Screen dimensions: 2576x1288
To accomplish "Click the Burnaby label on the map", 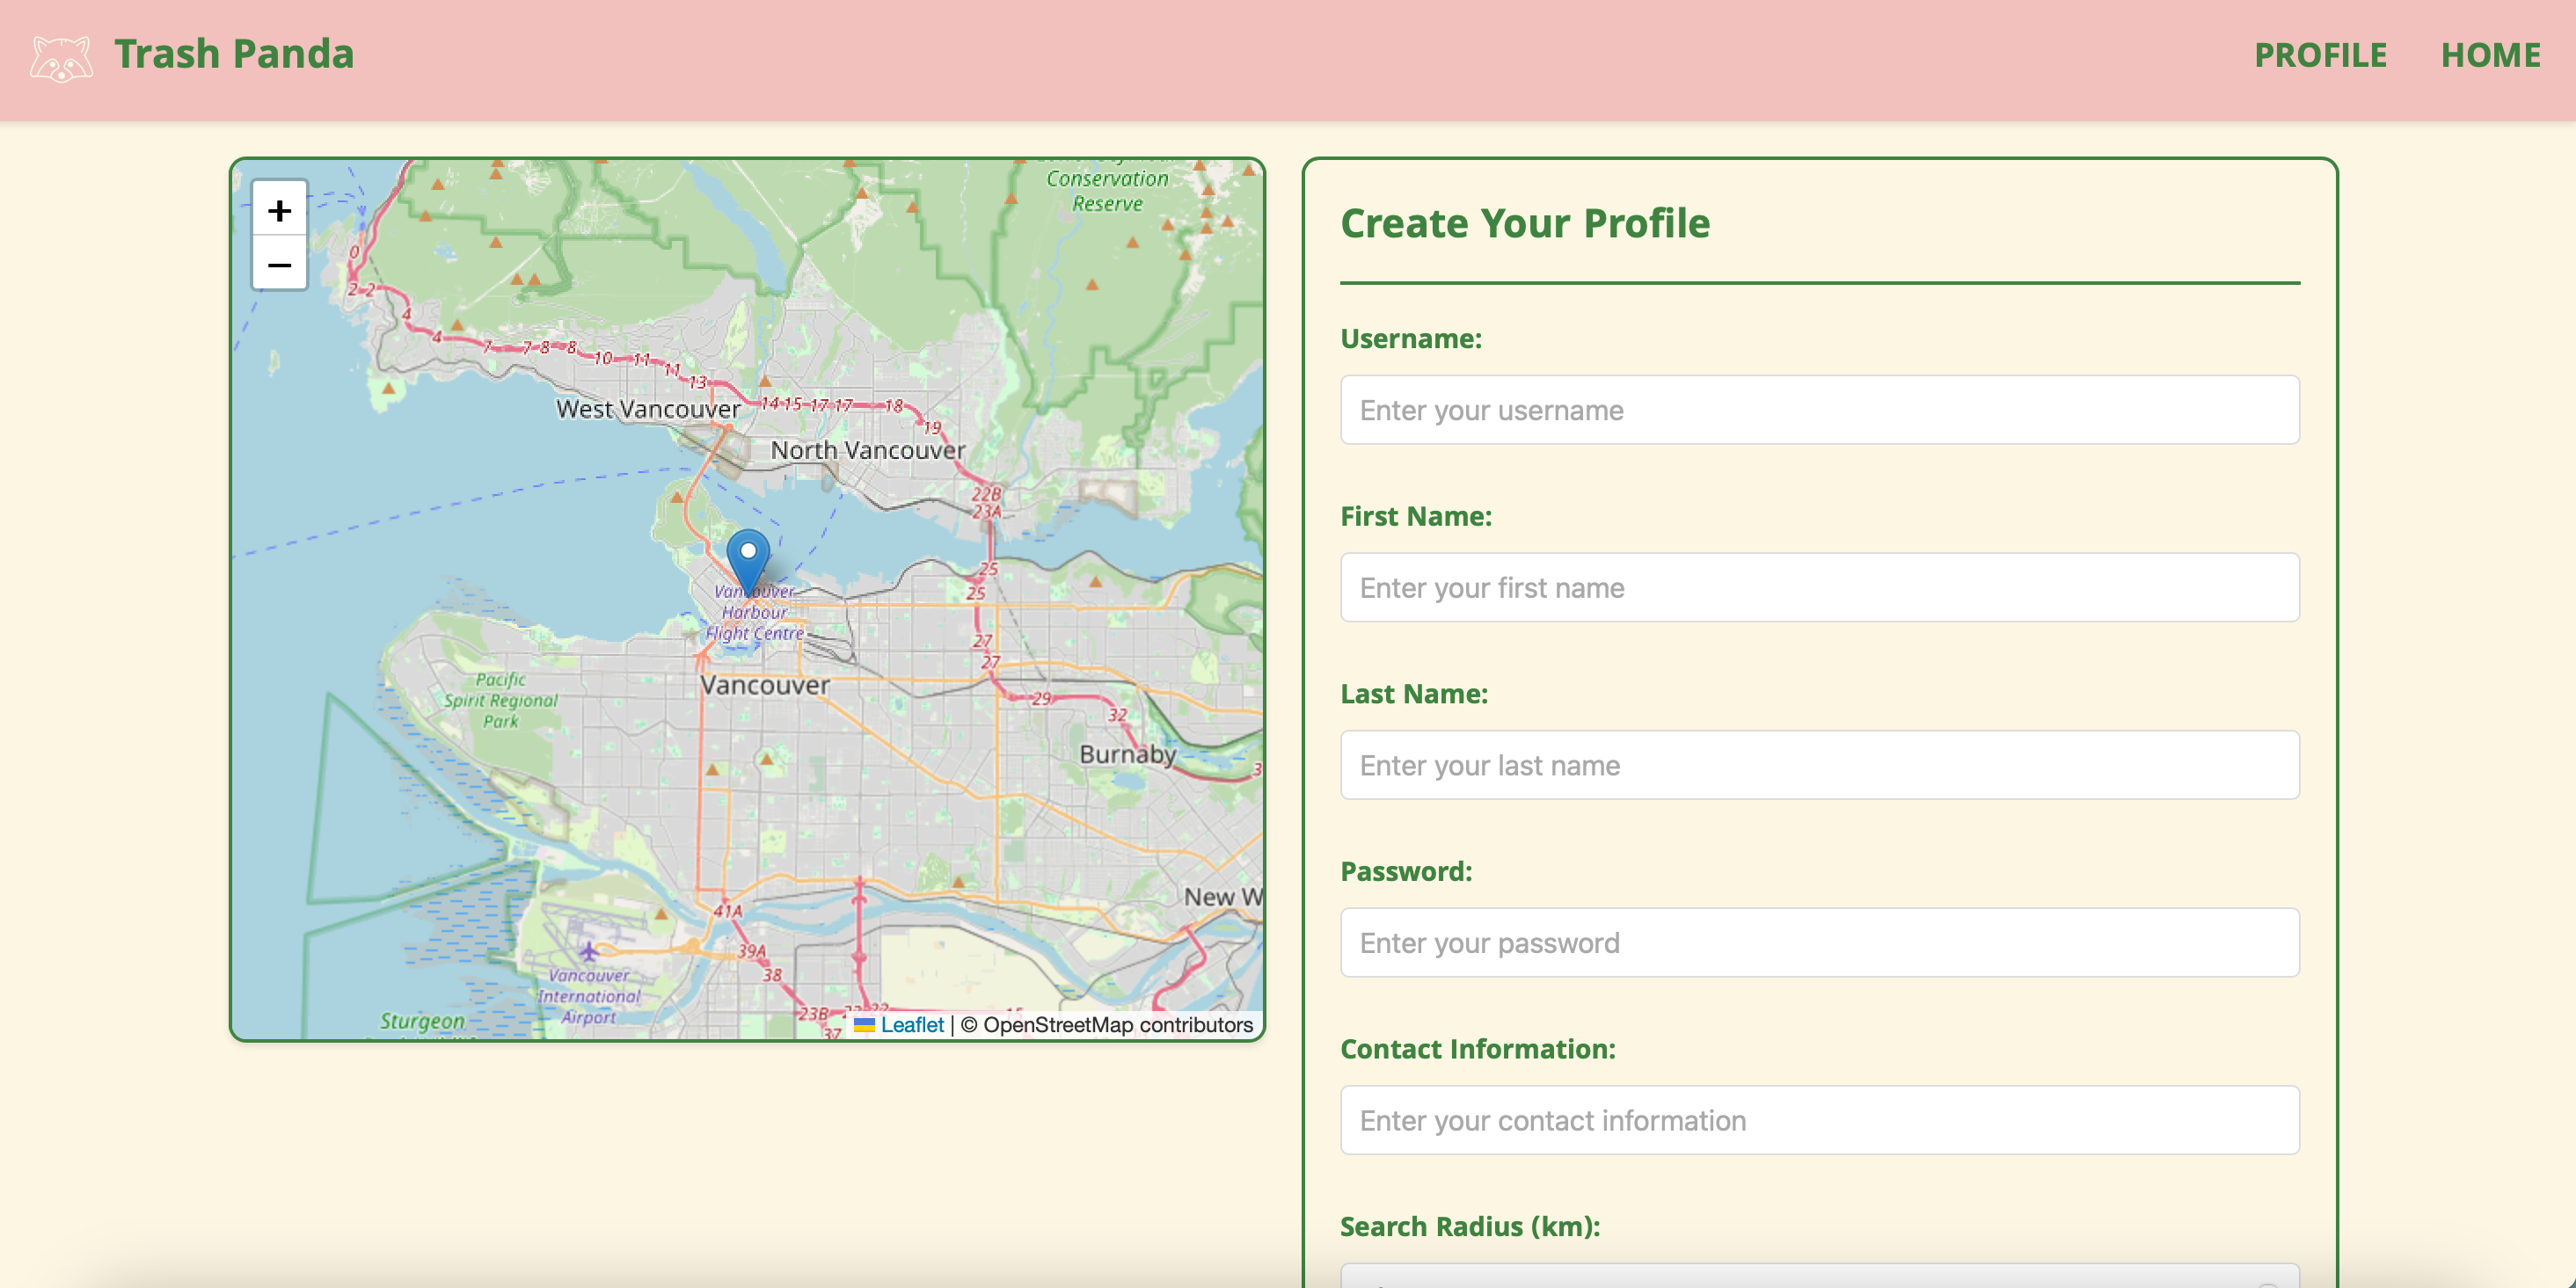I will click(x=1127, y=754).
